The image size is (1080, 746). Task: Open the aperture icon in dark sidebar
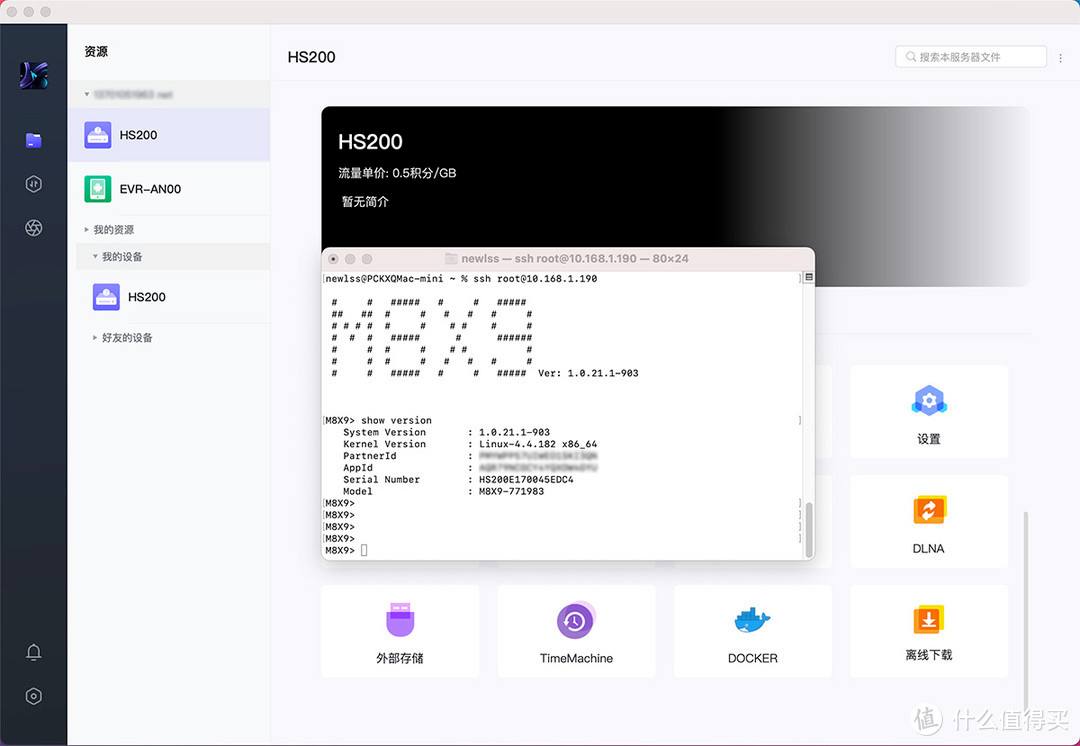[33, 227]
